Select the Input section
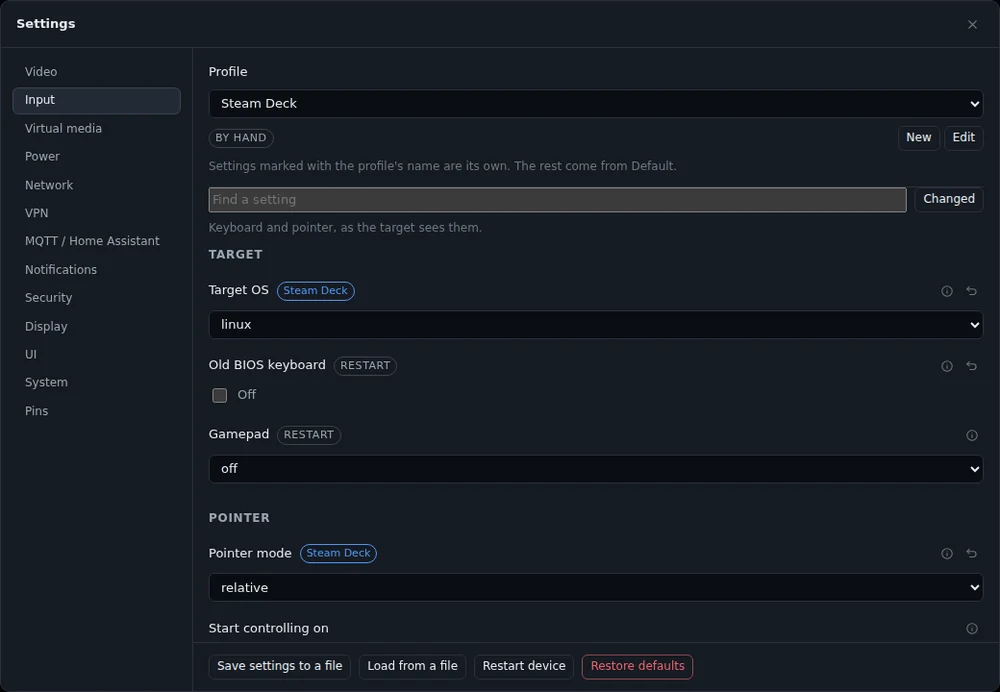The image size is (1000, 692). point(96,100)
